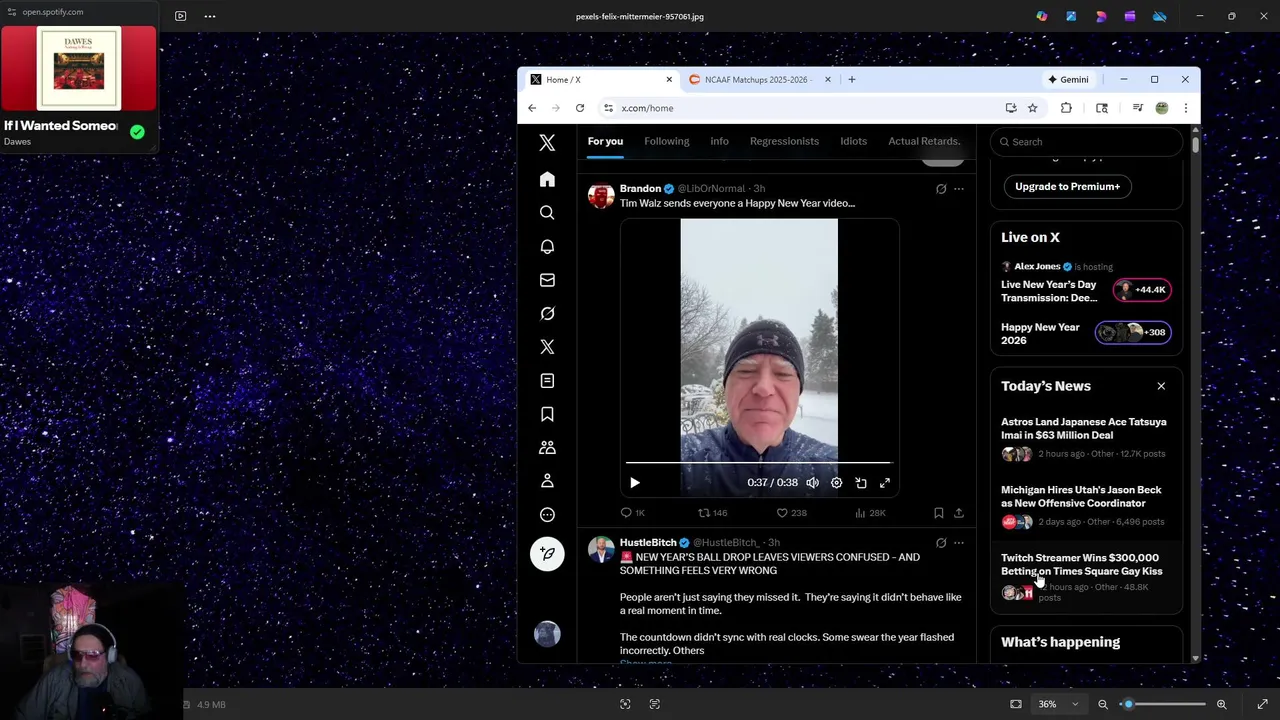Click the x.com address bar
Screen dimensions: 1280x720
coord(805,108)
